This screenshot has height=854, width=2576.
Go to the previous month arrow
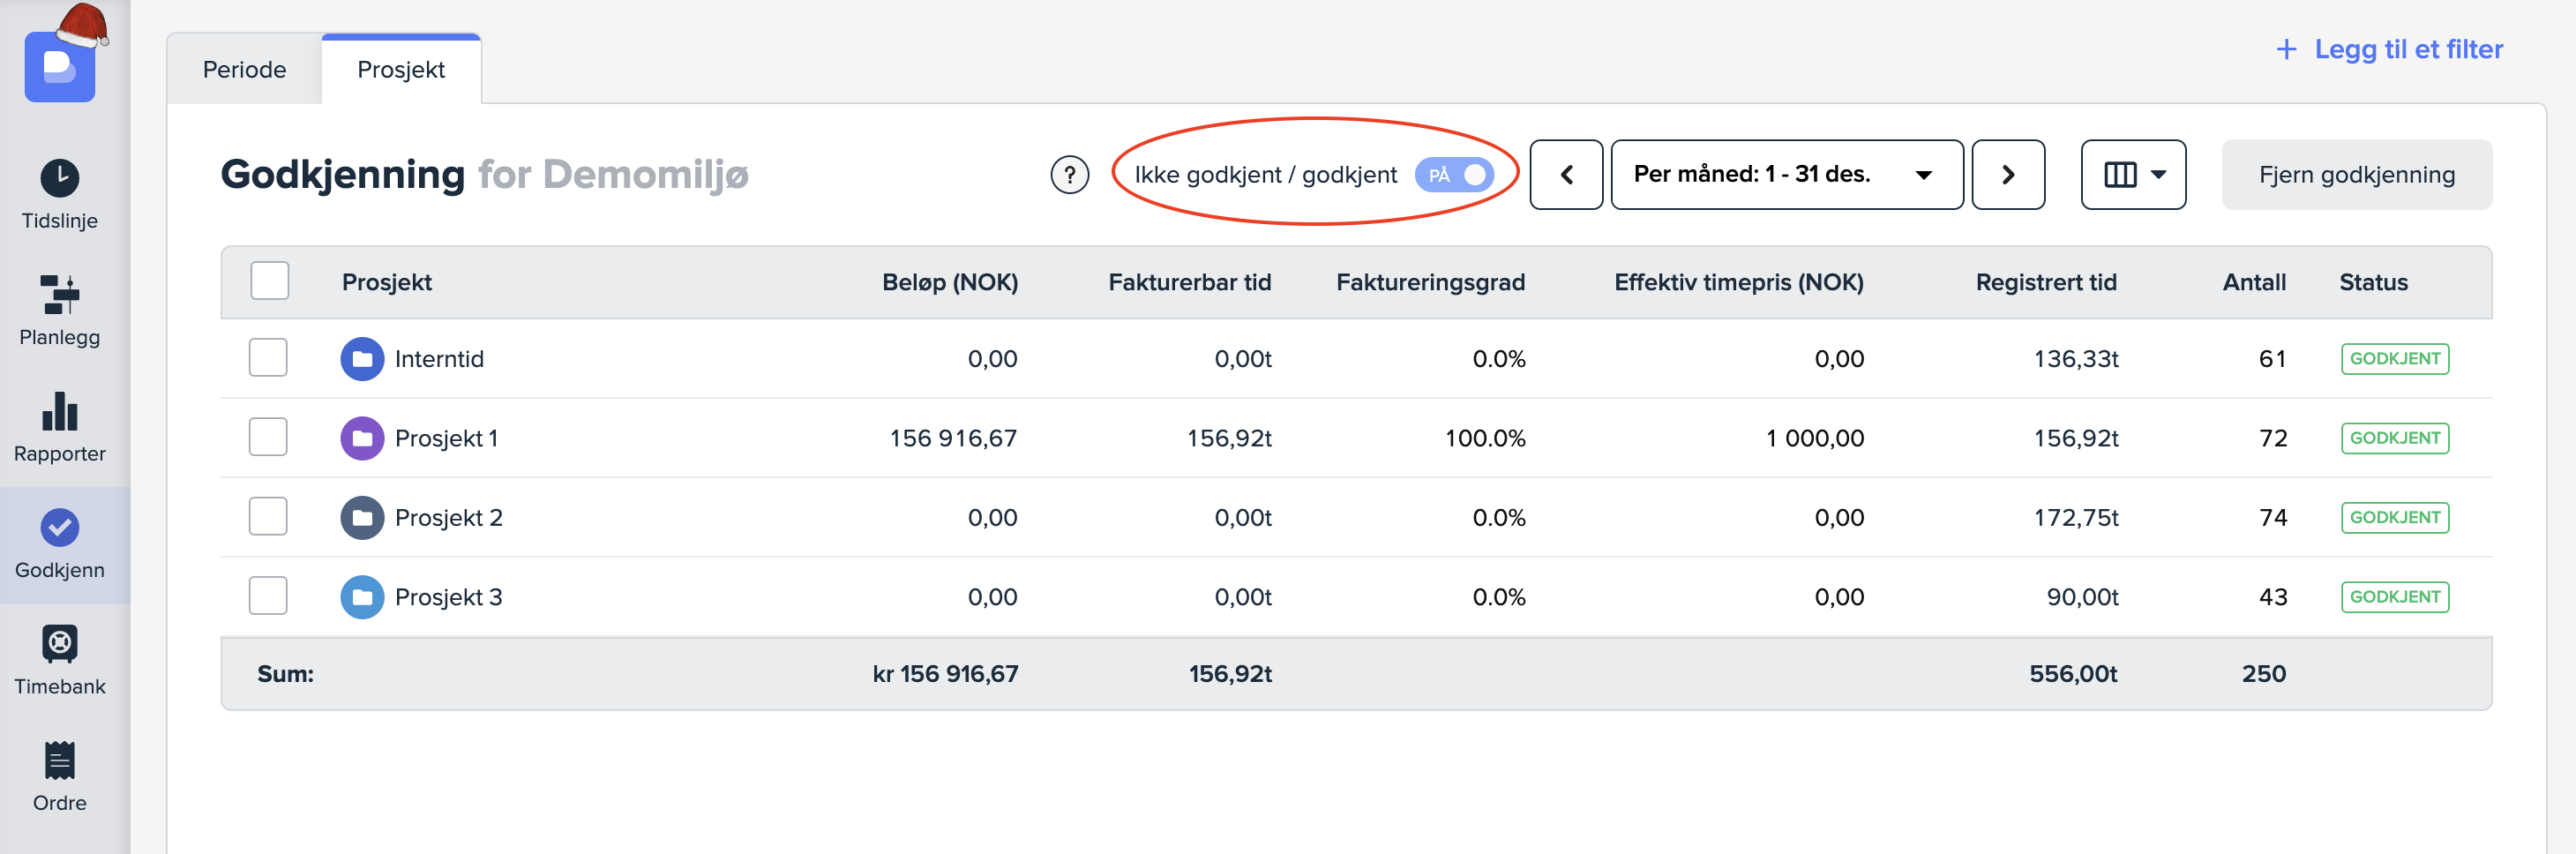pos(1566,175)
